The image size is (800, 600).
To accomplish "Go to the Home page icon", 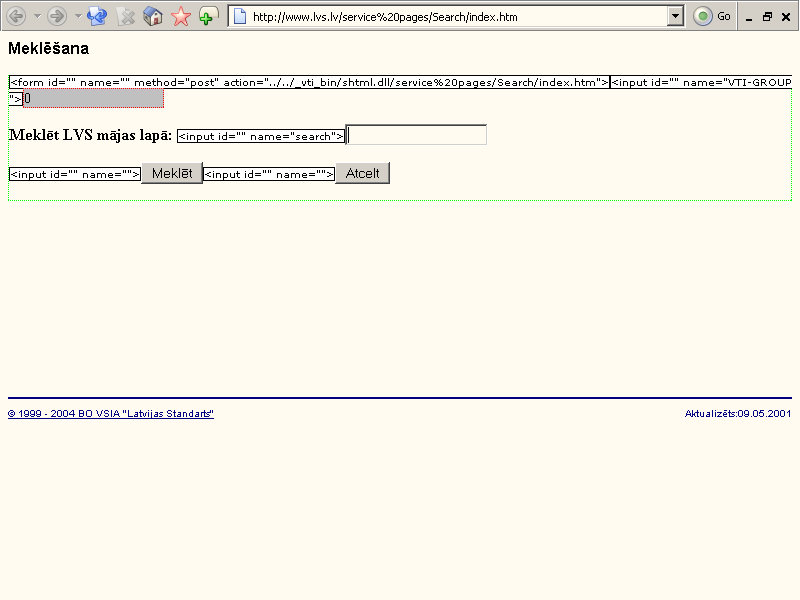I will click(153, 16).
